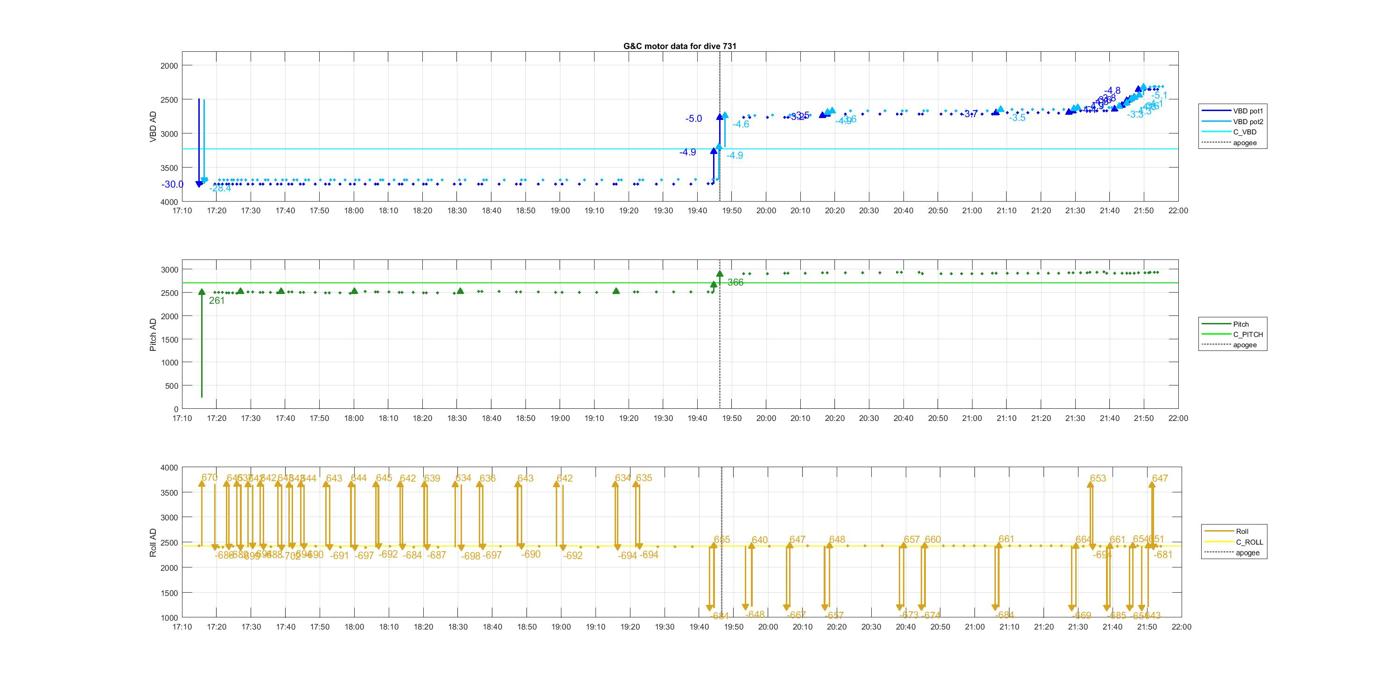Image resolution: width=1400 pixels, height=693 pixels.
Task: Click '1500' tick on Roll y-axis
Action: pyautogui.click(x=169, y=593)
